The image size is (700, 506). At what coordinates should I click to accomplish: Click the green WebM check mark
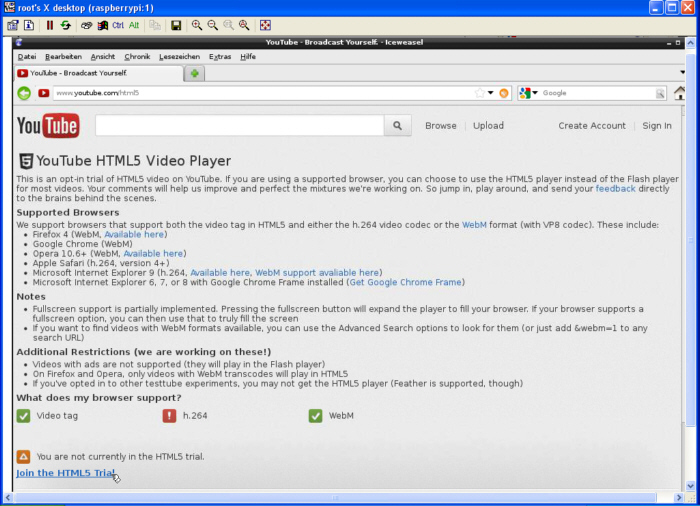[315, 416]
